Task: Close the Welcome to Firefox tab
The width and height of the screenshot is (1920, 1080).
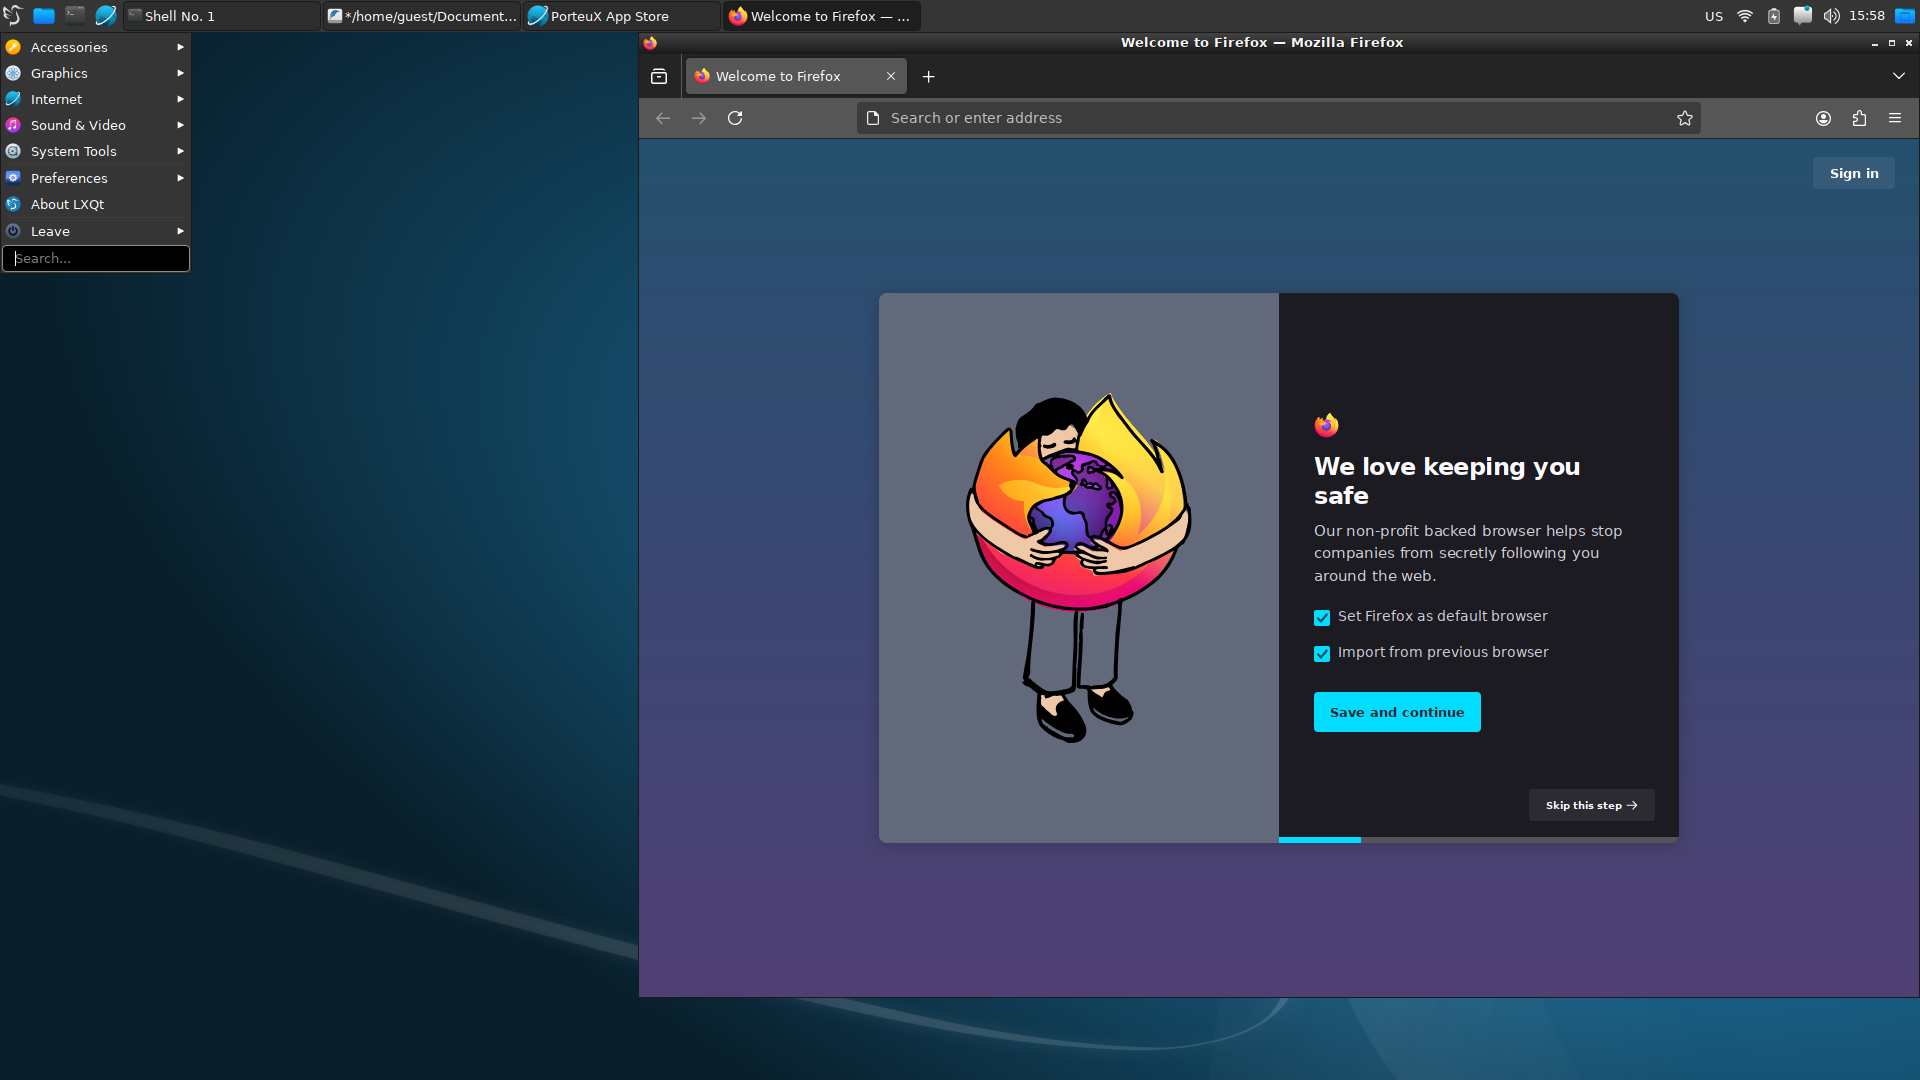Action: [891, 76]
